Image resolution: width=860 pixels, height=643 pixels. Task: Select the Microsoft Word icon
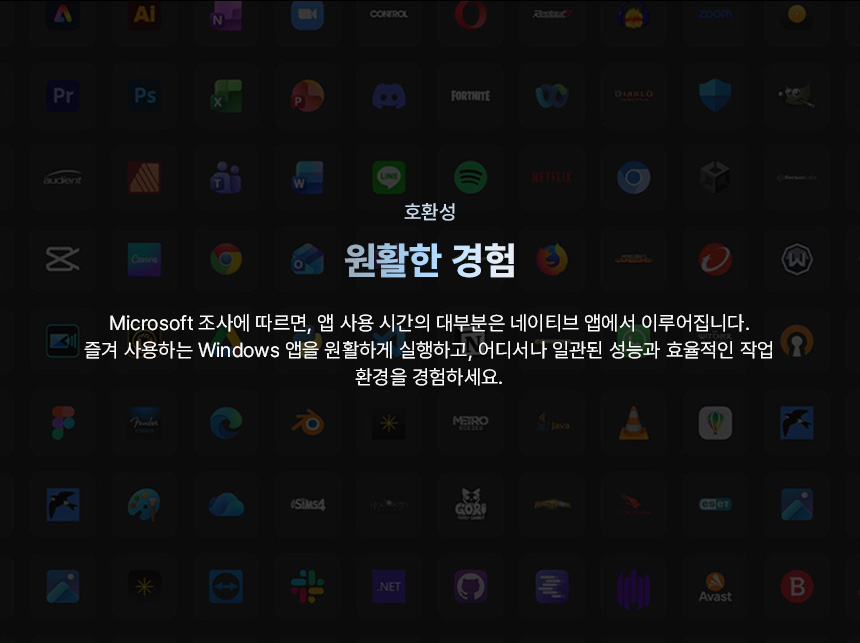point(307,177)
